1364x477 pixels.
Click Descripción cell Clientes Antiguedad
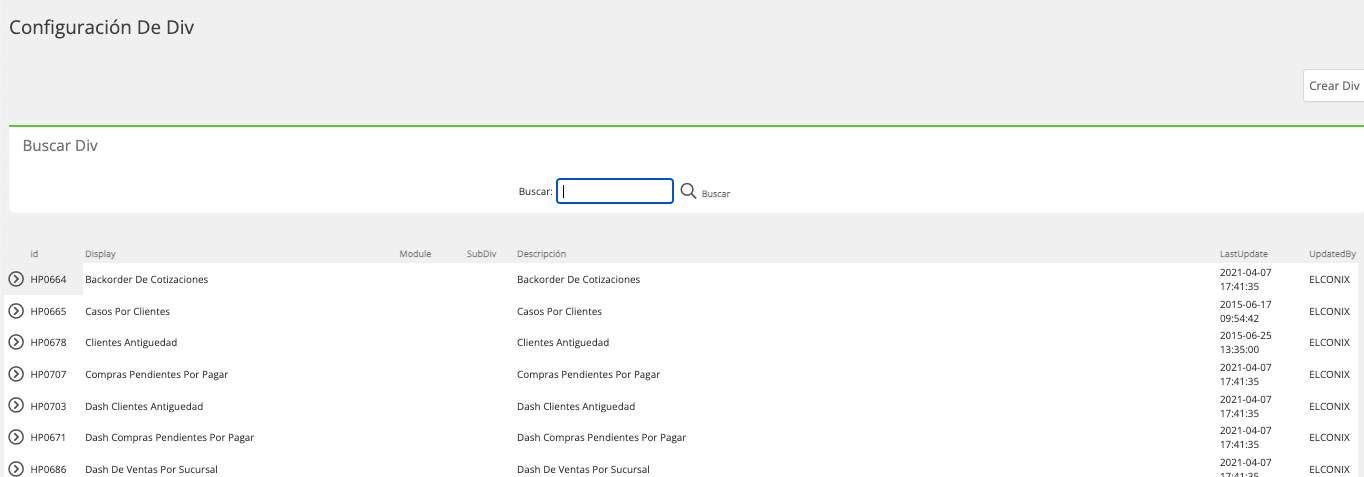(x=563, y=342)
